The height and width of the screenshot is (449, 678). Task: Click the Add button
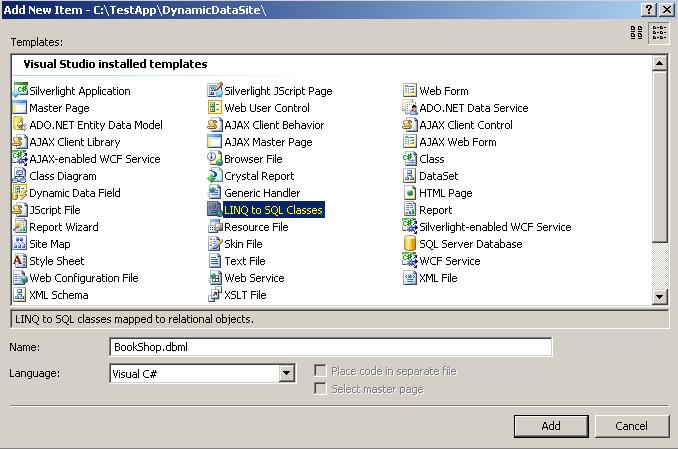coord(551,426)
